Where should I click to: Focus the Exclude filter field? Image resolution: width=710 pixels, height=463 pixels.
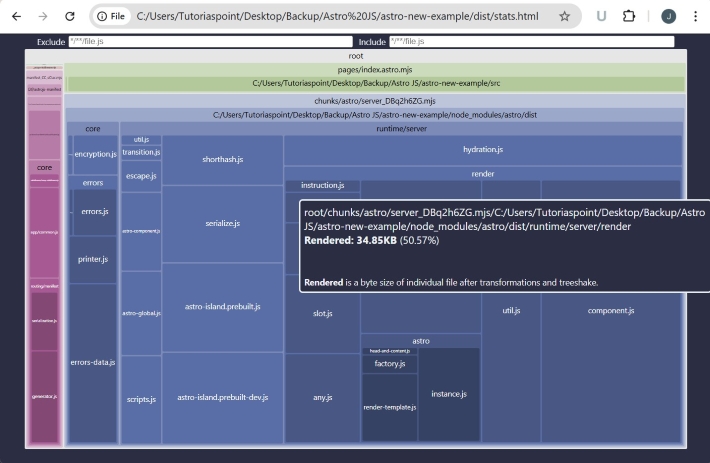[x=211, y=42]
